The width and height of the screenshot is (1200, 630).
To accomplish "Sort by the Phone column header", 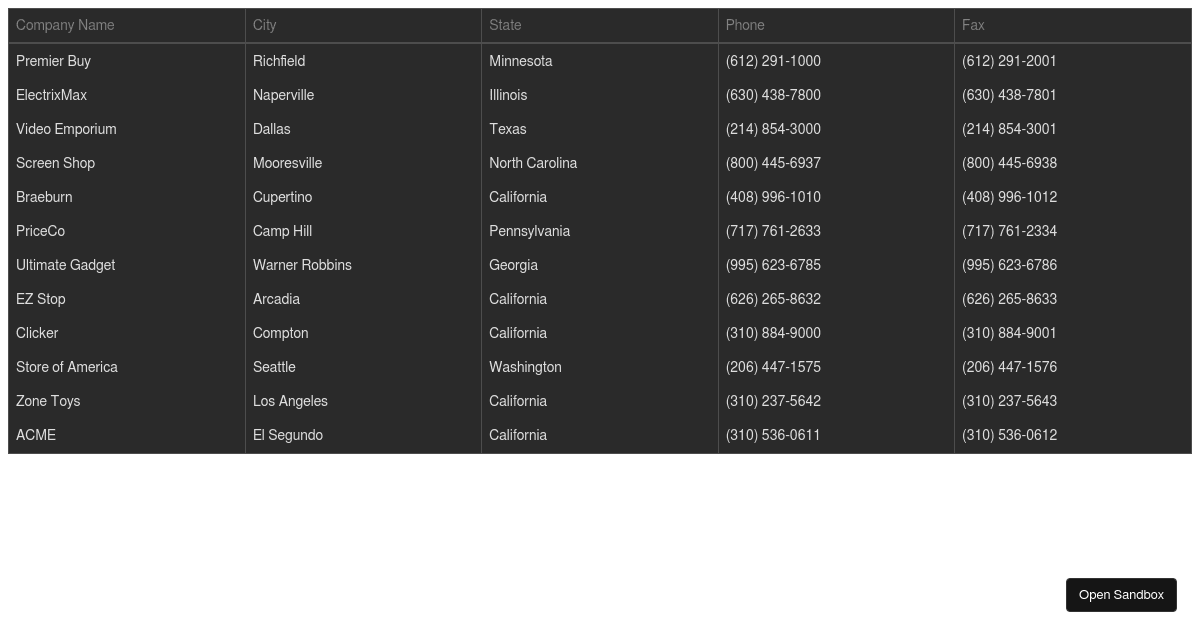I will pyautogui.click(x=745, y=25).
